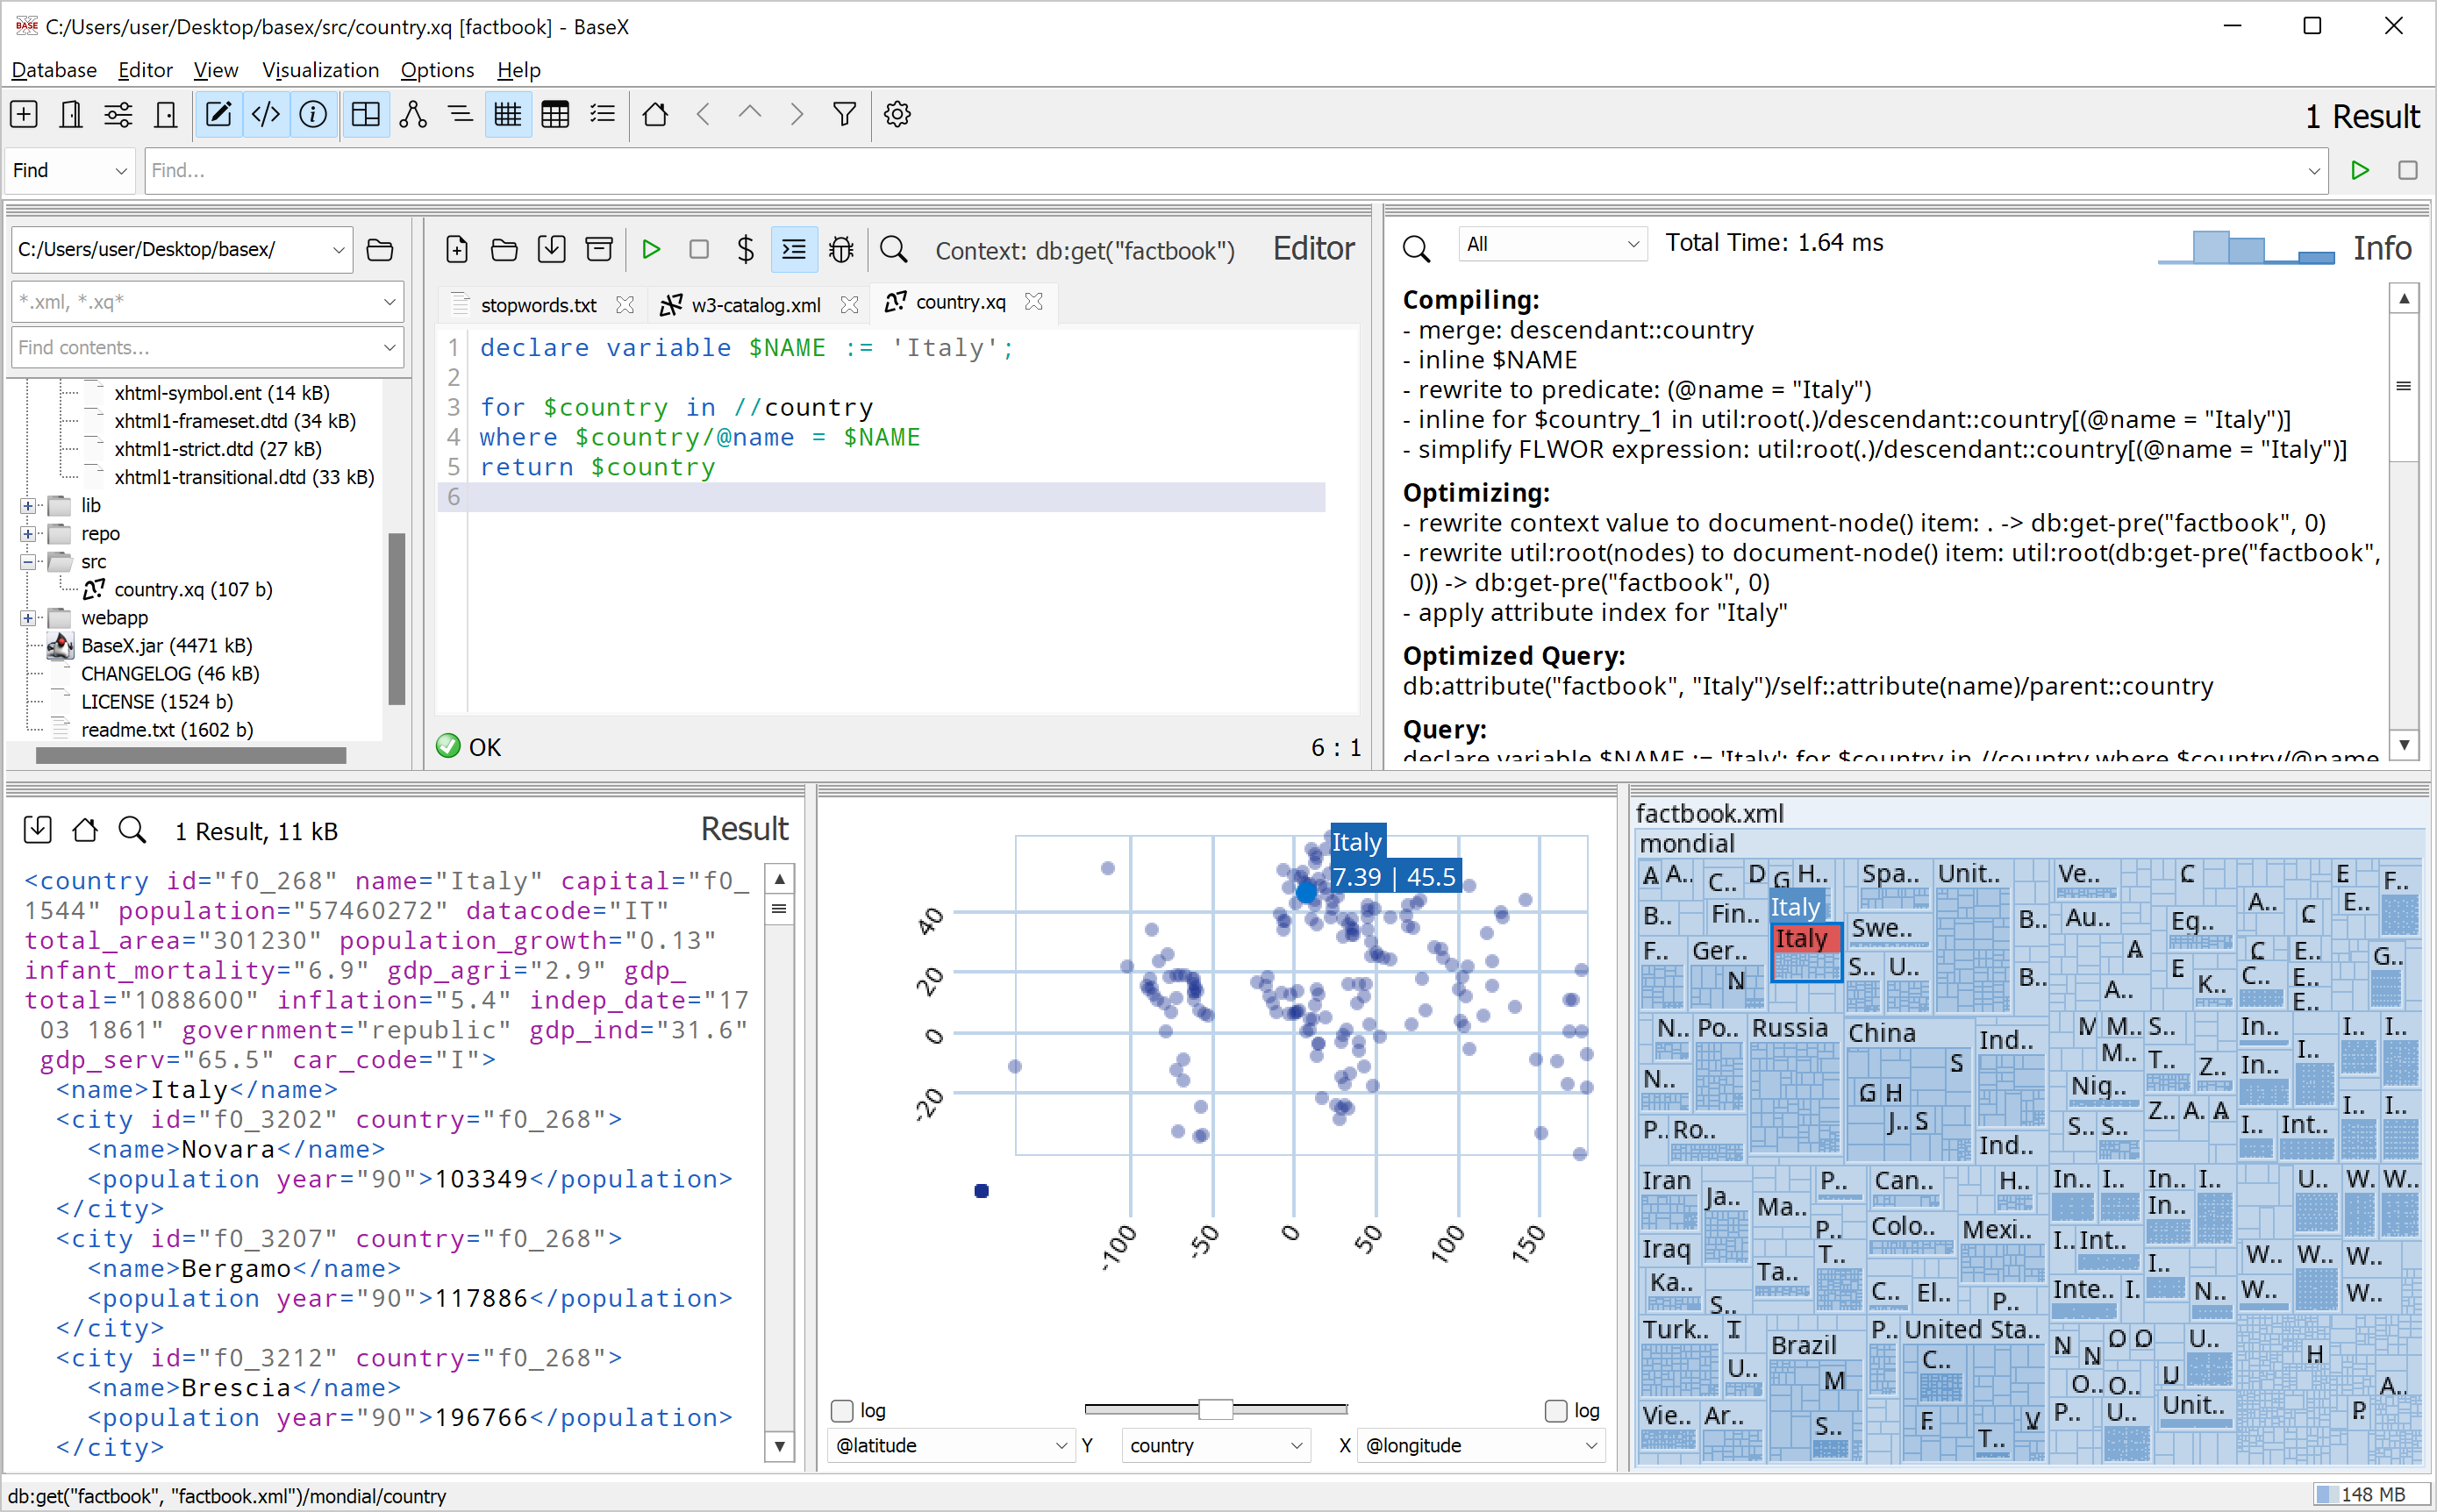Open the Find contents dropdown arrow

[x=390, y=347]
